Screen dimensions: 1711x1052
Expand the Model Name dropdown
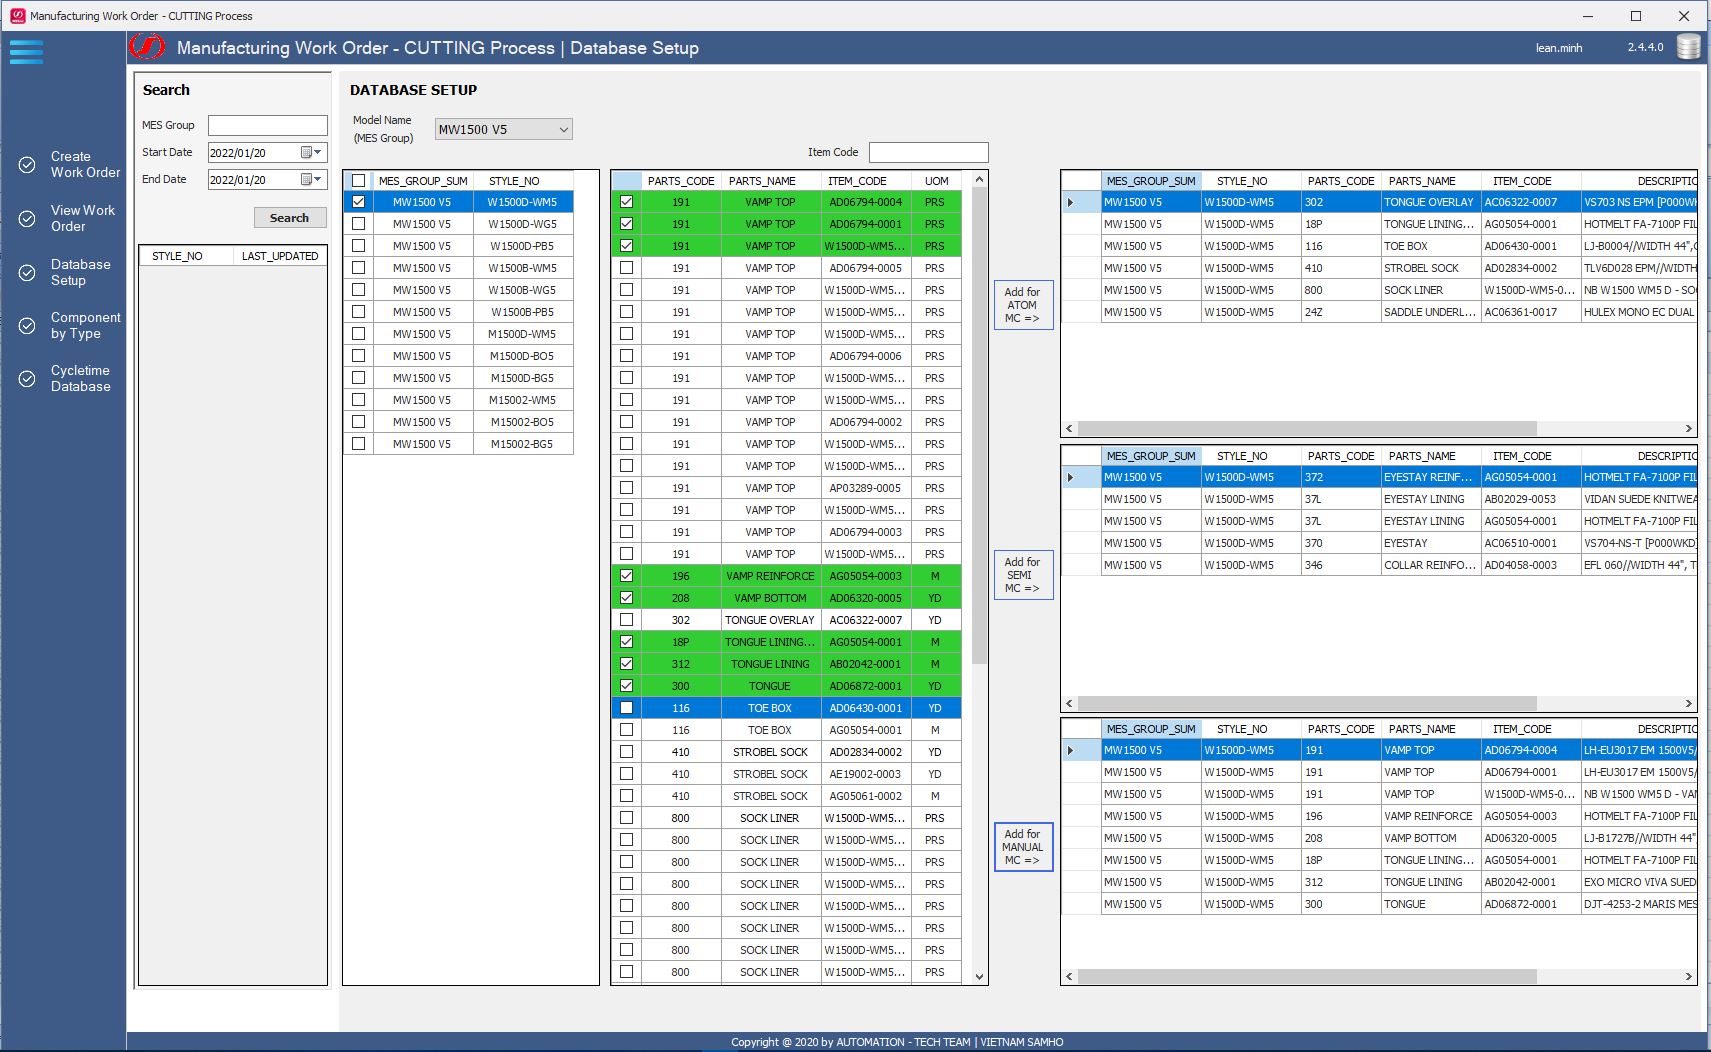(x=563, y=129)
